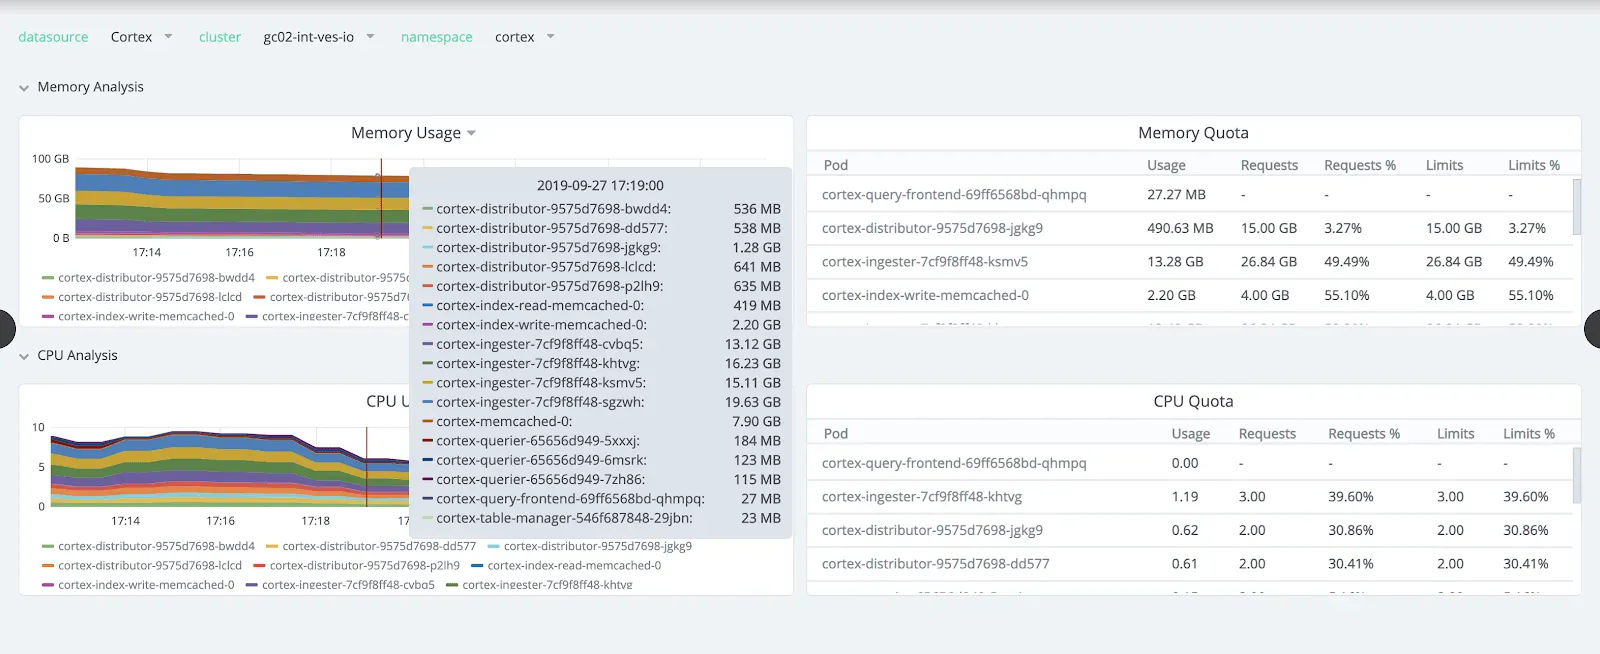Screen dimensions: 1600x654
Task: Open the gc02-int-ves-io cluster dropdown
Action: point(318,37)
